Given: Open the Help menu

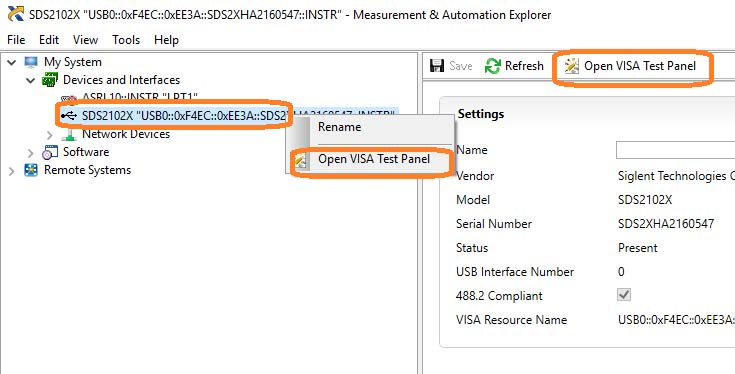Looking at the screenshot, I should tap(166, 40).
